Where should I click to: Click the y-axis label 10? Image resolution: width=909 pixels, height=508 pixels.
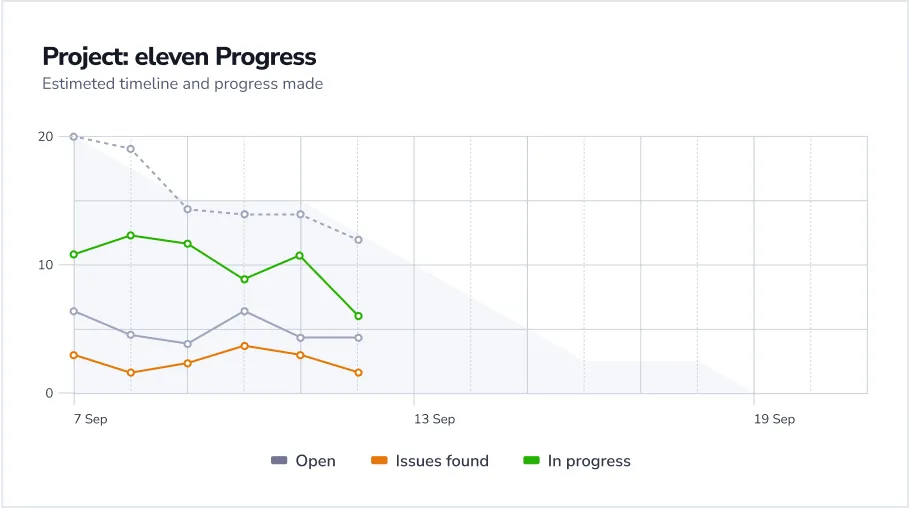(44, 265)
